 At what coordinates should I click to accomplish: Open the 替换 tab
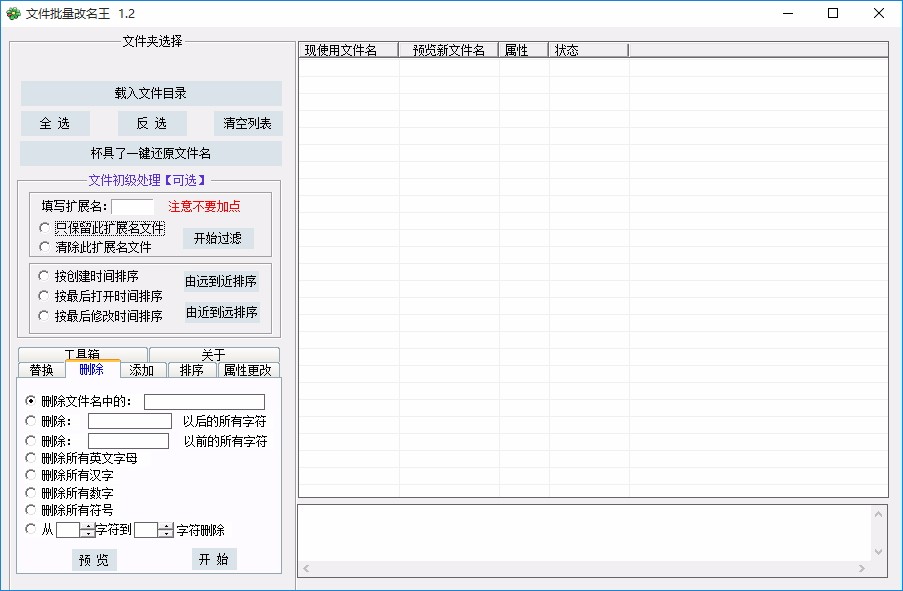pos(41,370)
